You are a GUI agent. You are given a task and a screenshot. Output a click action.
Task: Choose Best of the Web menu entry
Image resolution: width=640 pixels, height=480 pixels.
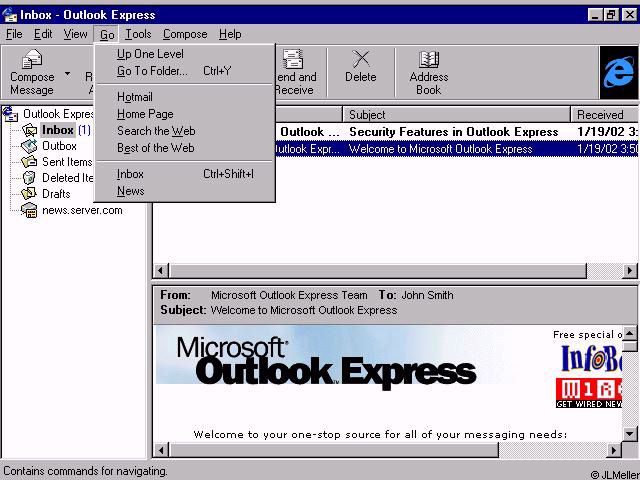[x=185, y=148]
